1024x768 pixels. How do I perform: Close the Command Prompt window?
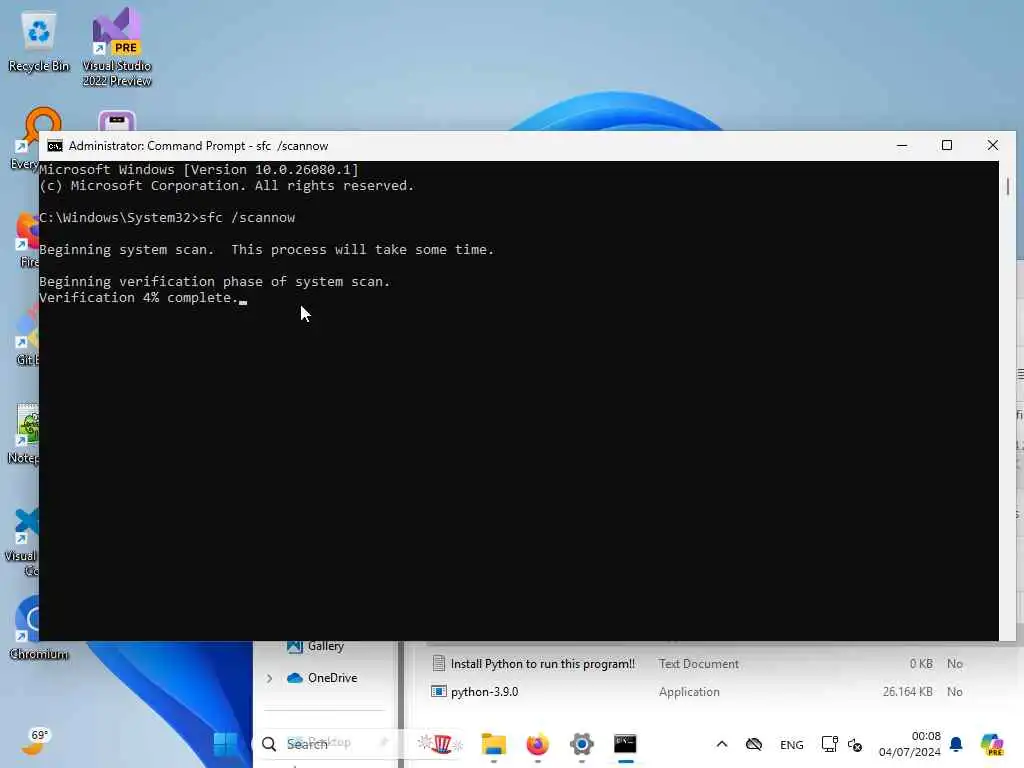point(993,146)
